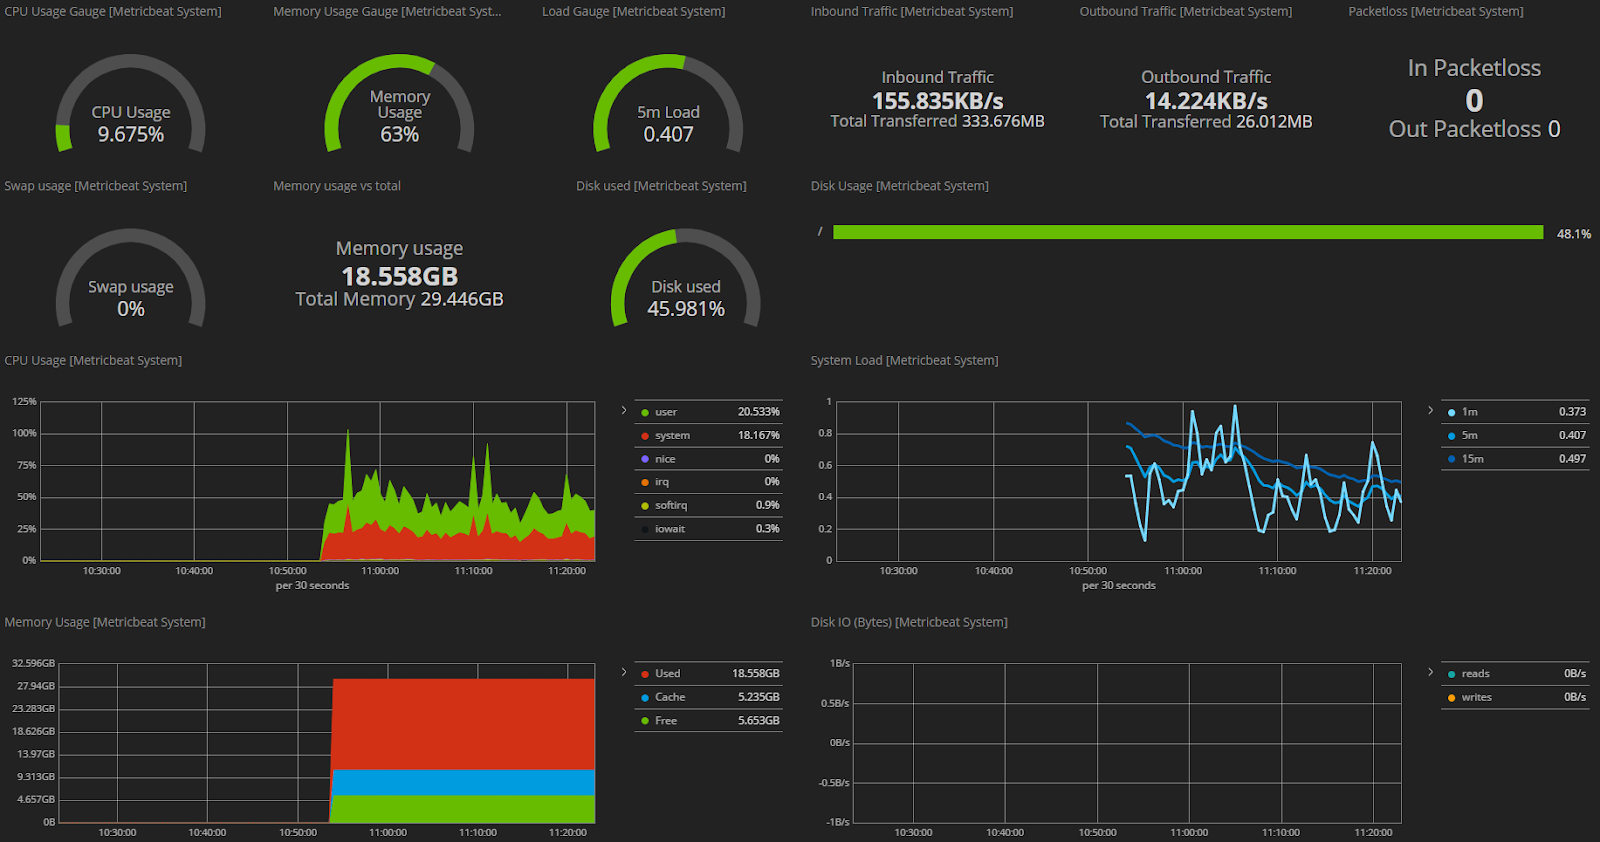Click the In Packetloss metric heading

1474,68
